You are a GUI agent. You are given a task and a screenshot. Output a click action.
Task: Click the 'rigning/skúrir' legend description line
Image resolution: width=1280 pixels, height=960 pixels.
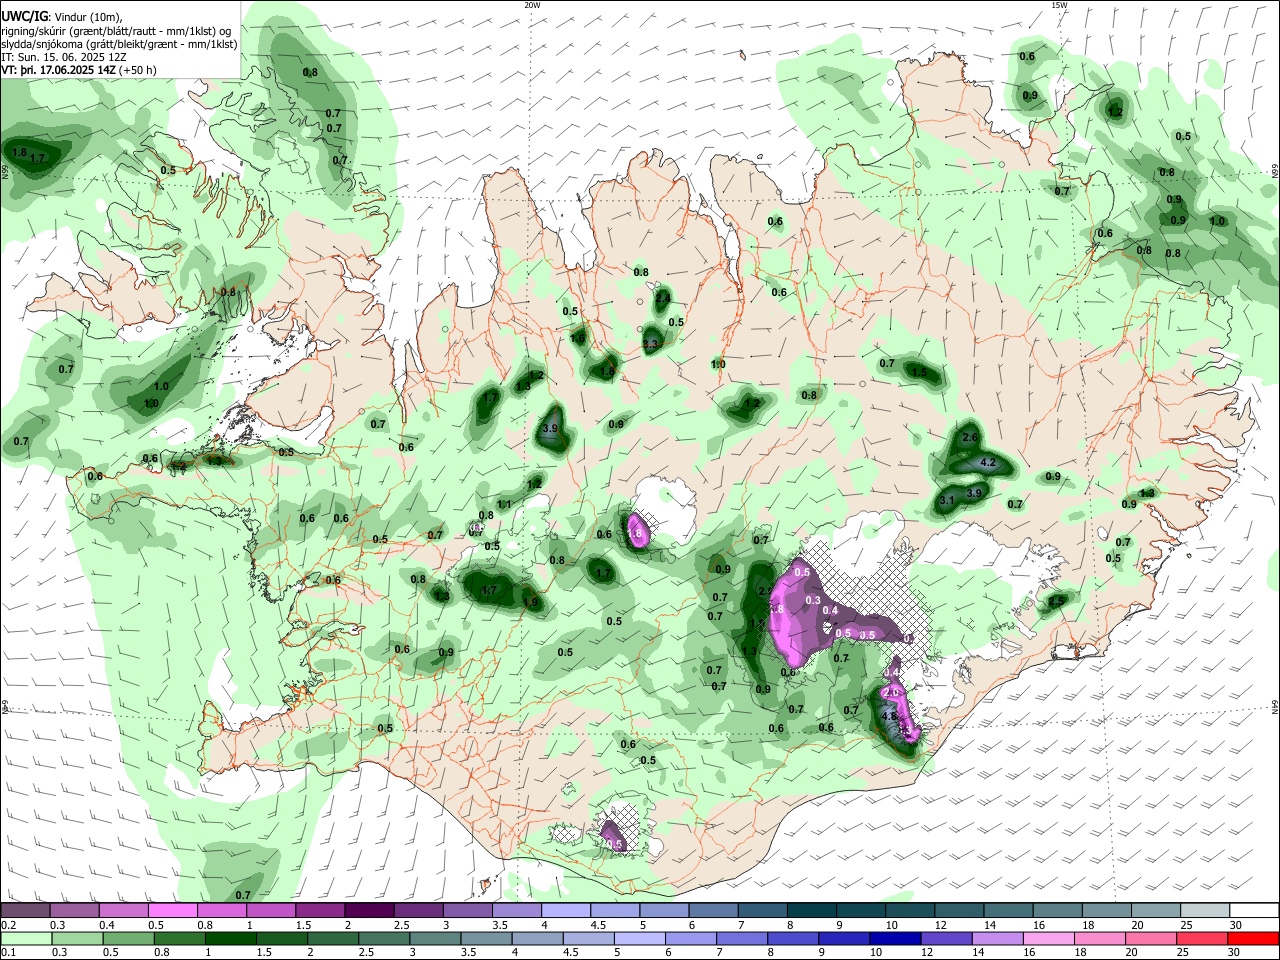(117, 31)
